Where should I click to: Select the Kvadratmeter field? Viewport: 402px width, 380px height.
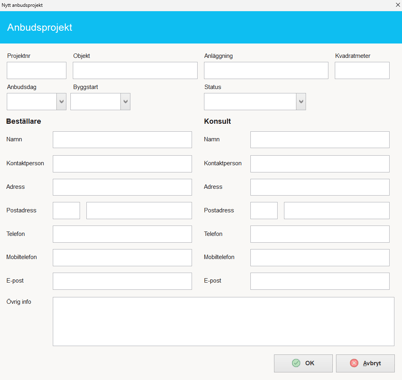point(362,70)
